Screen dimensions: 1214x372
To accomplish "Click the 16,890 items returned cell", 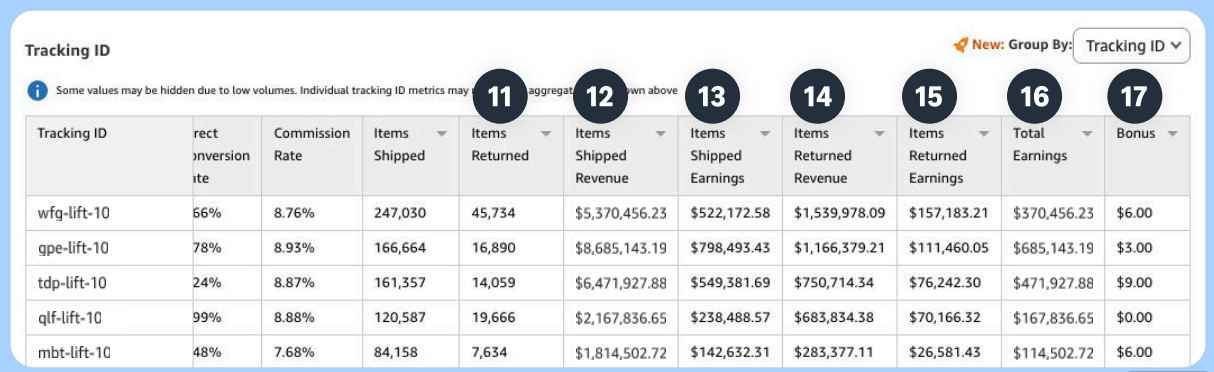I will pos(512,248).
